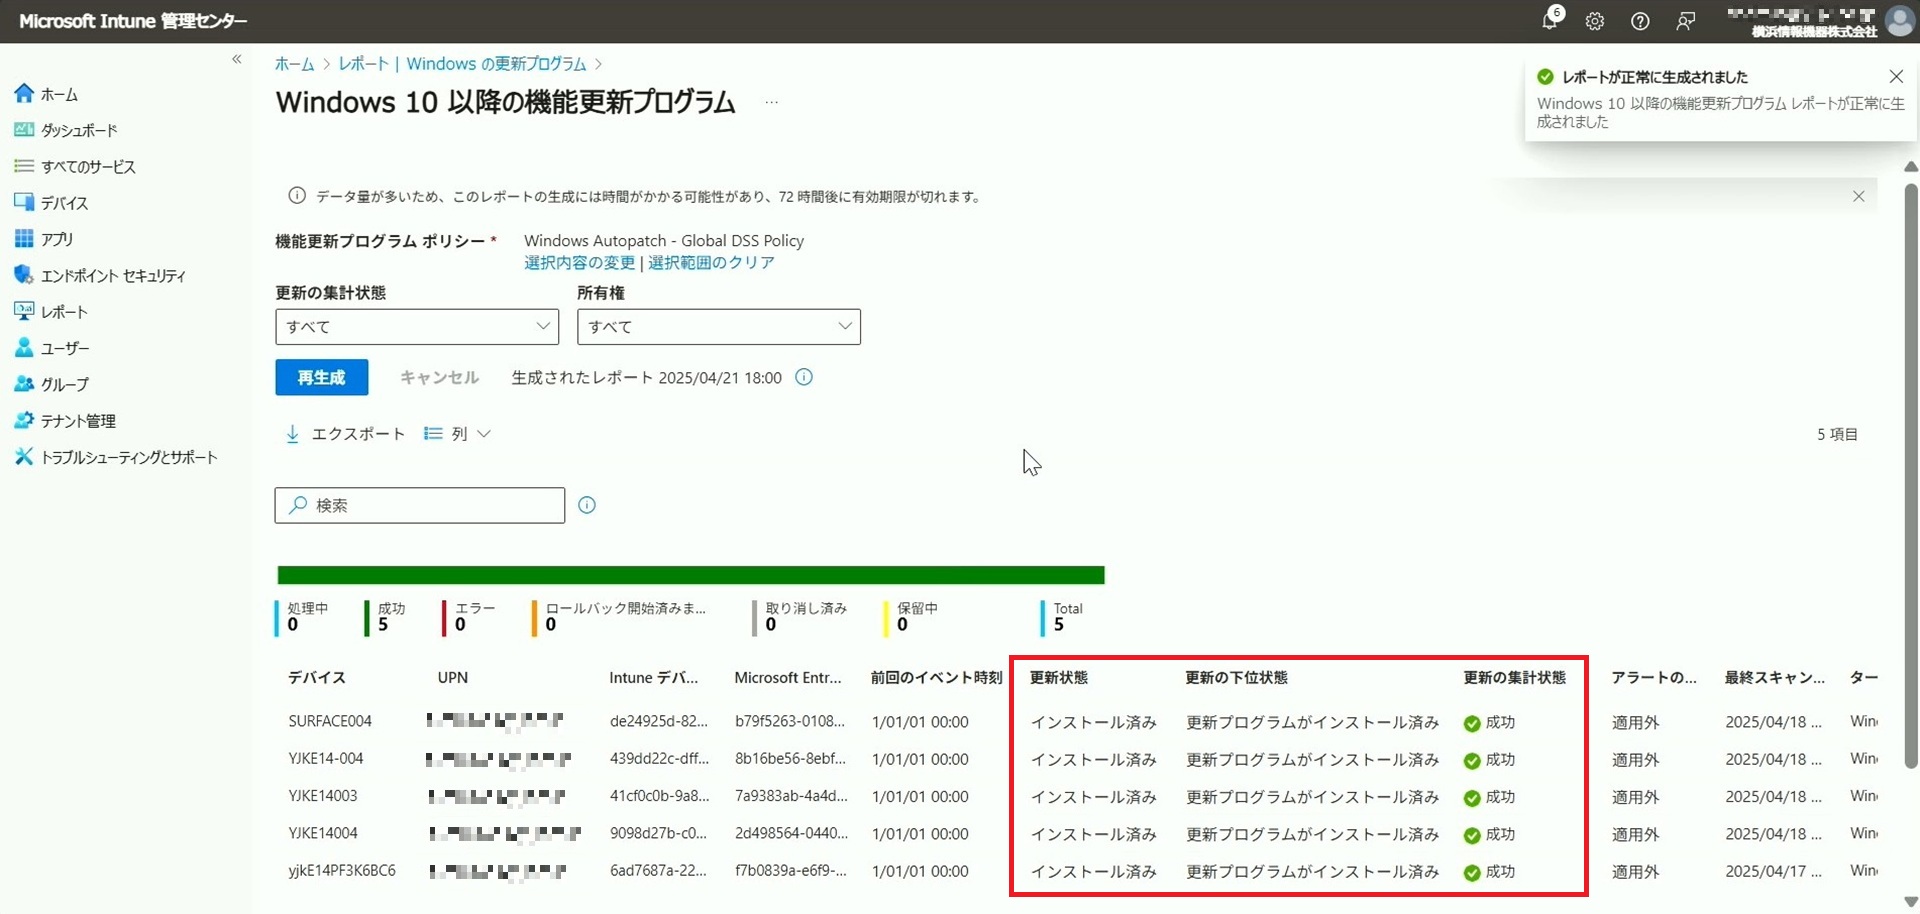
Task: Sort by 更新の下位状態 column header
Action: [1237, 678]
